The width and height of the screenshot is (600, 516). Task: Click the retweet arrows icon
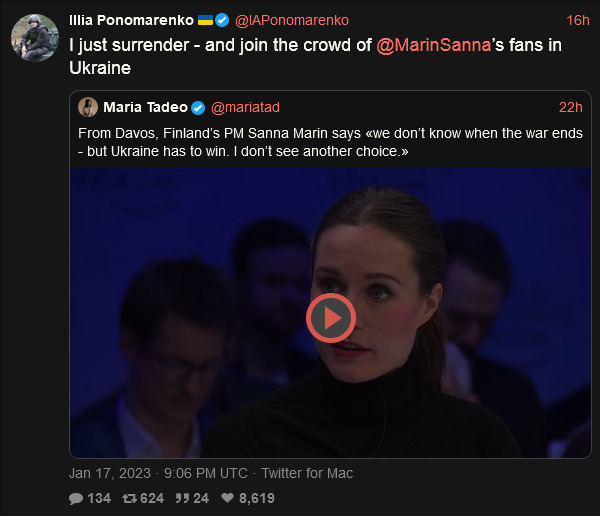[x=129, y=498]
